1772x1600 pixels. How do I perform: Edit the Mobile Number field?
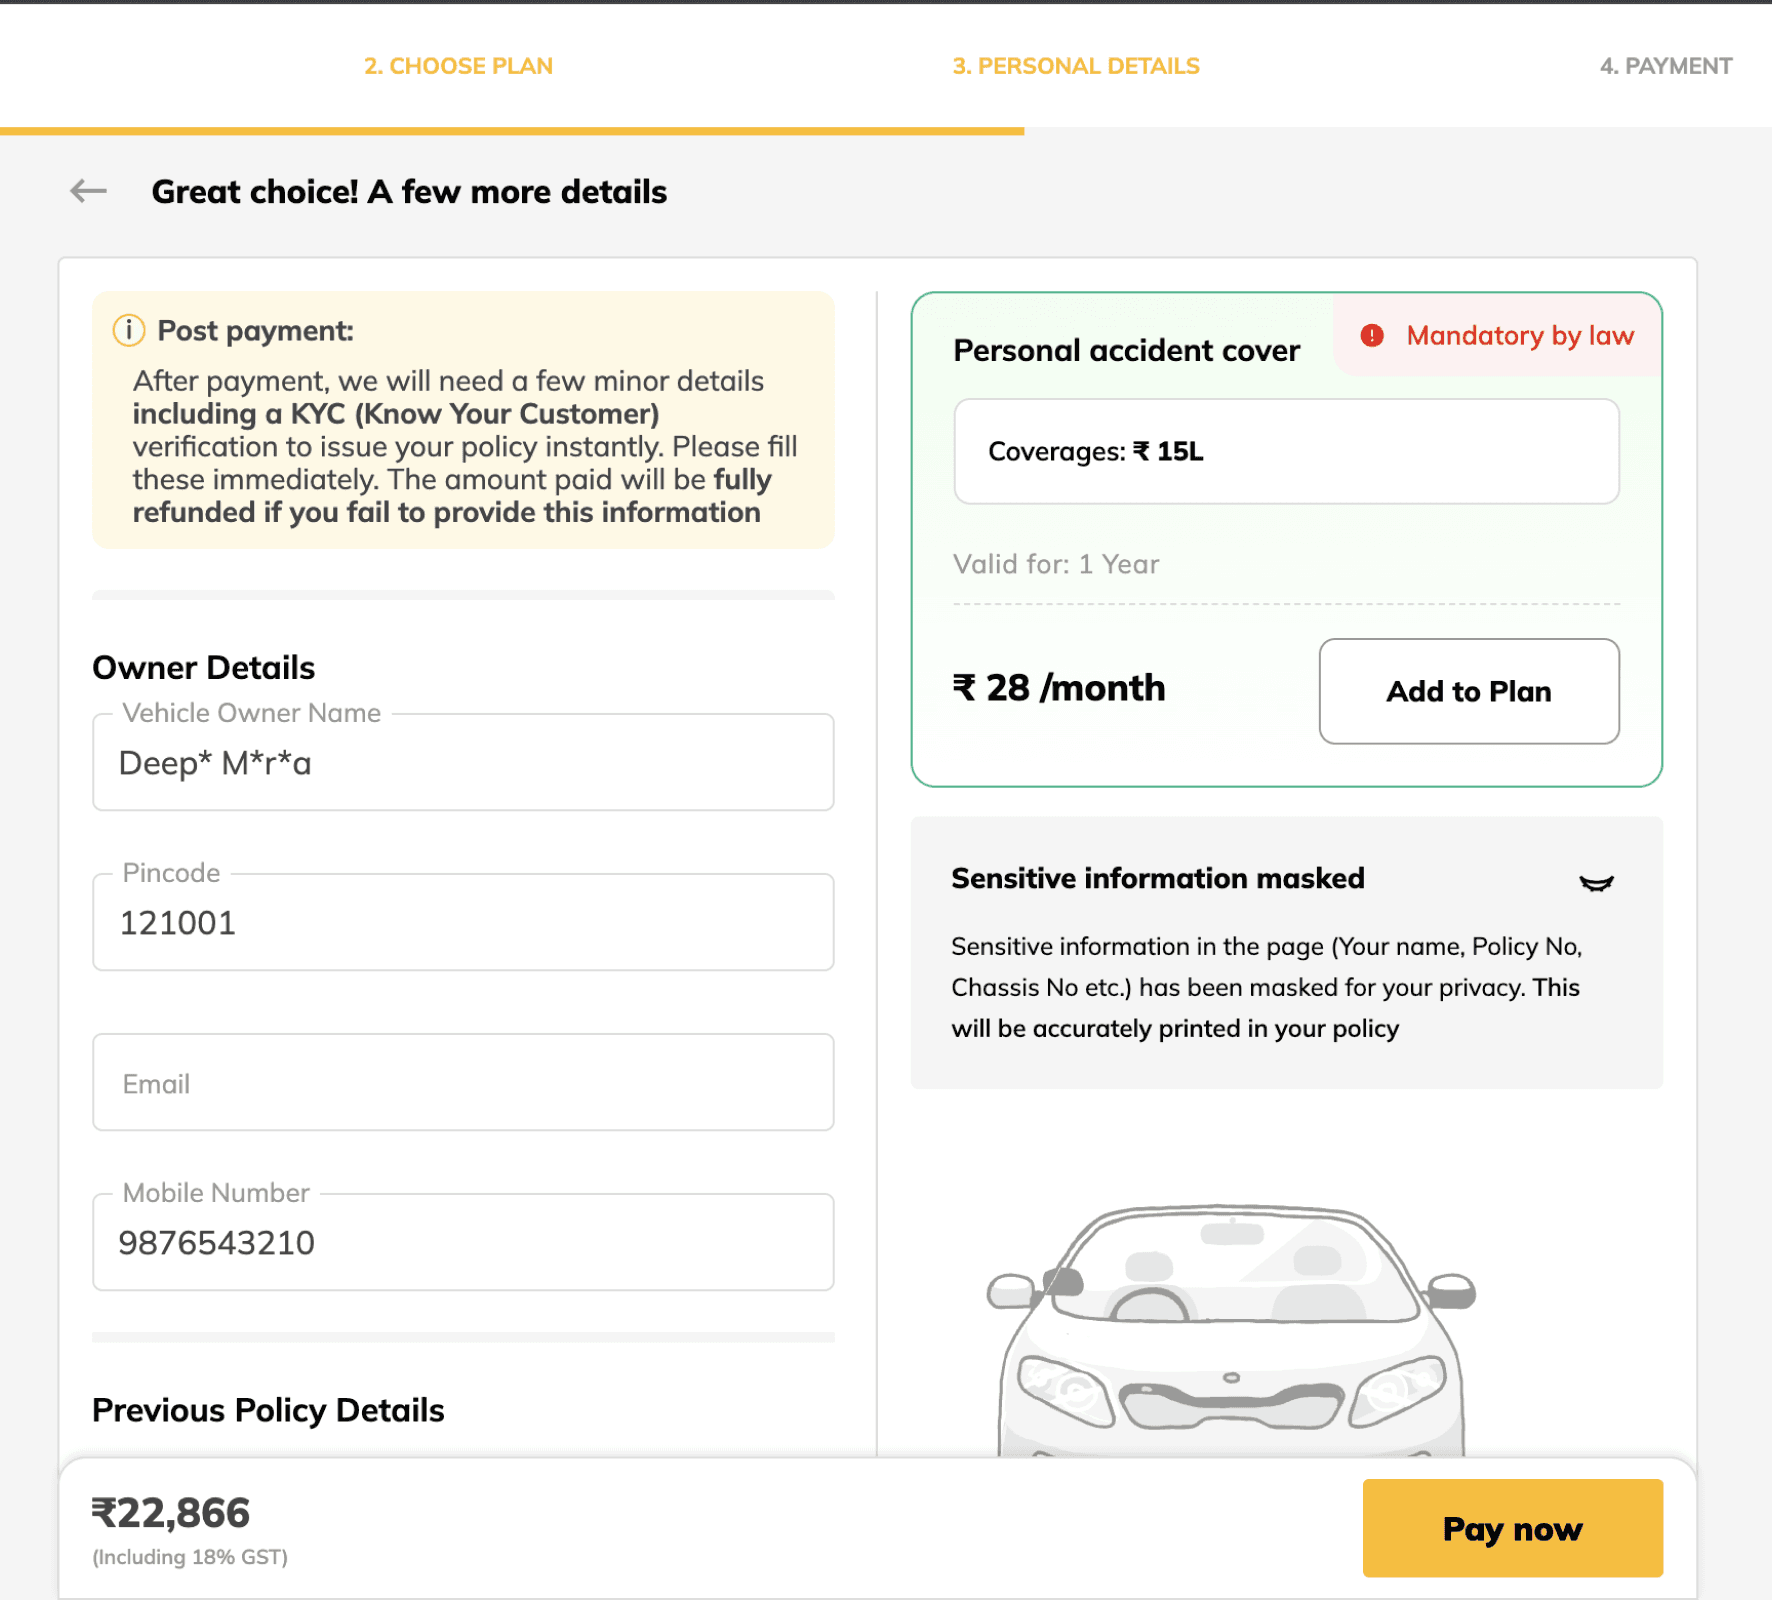(x=463, y=1243)
